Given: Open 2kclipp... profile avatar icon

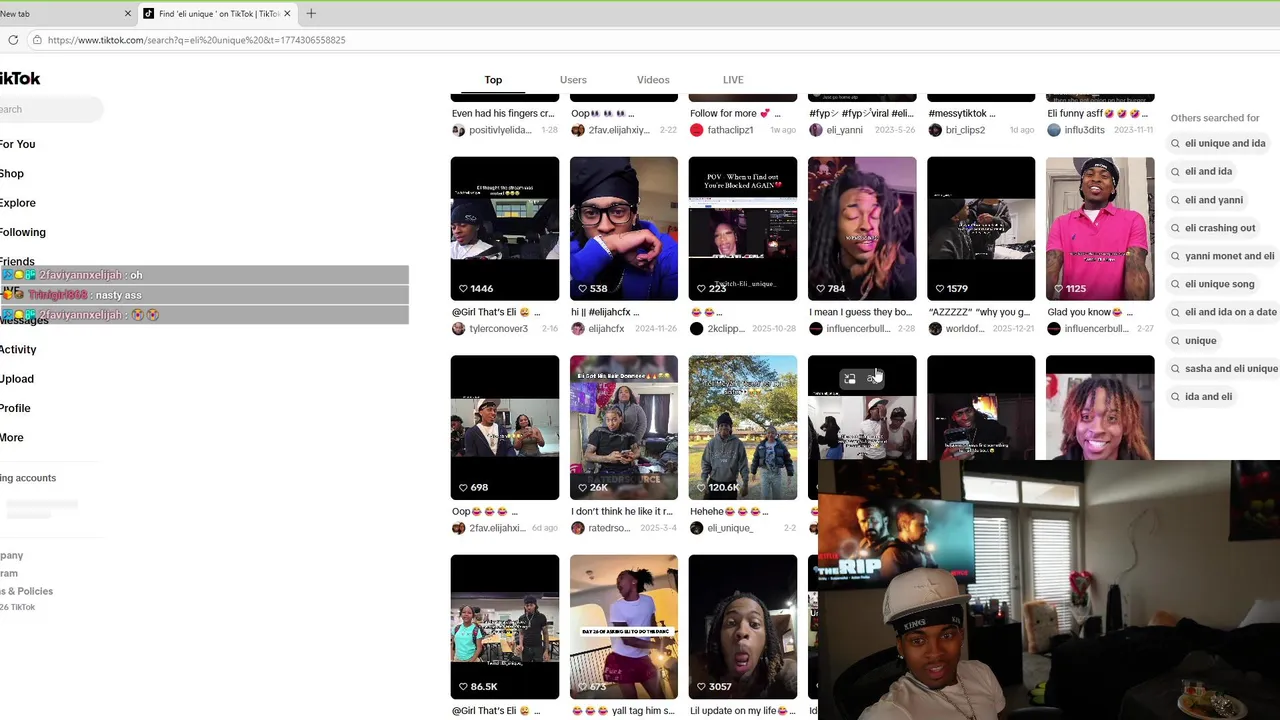Looking at the screenshot, I should coord(696,329).
